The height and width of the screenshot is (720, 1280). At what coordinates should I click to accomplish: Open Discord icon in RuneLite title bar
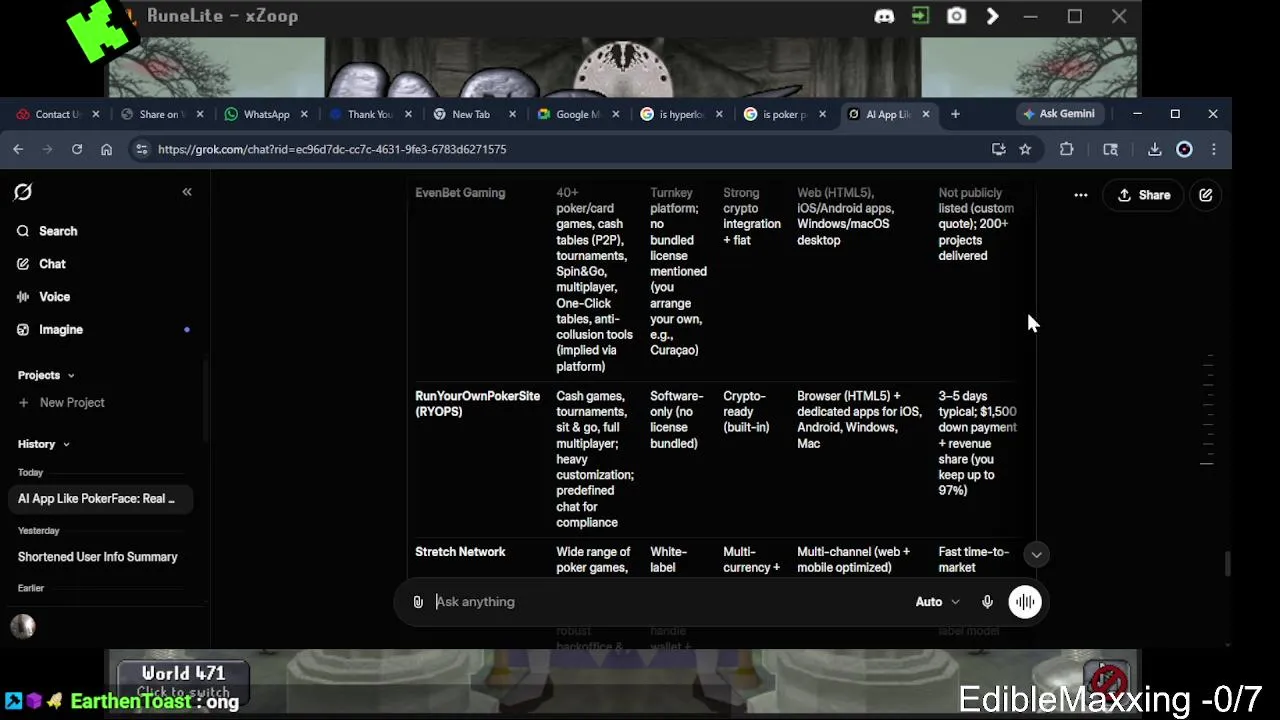884,16
